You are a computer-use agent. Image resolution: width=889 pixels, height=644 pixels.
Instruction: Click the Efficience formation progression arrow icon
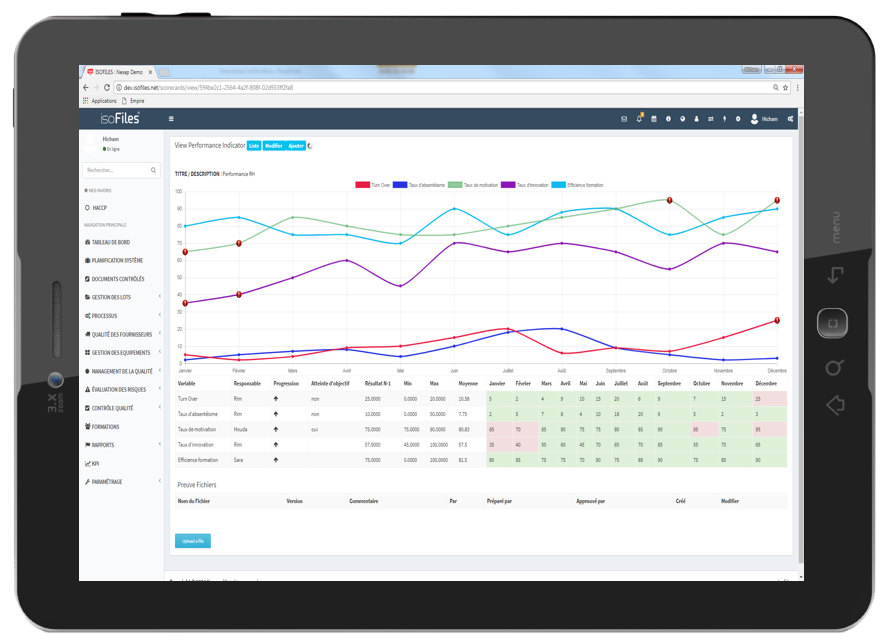276,460
